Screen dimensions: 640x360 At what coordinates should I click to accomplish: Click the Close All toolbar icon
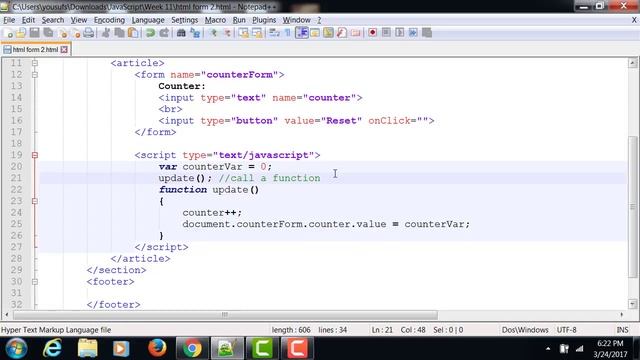coord(76,33)
